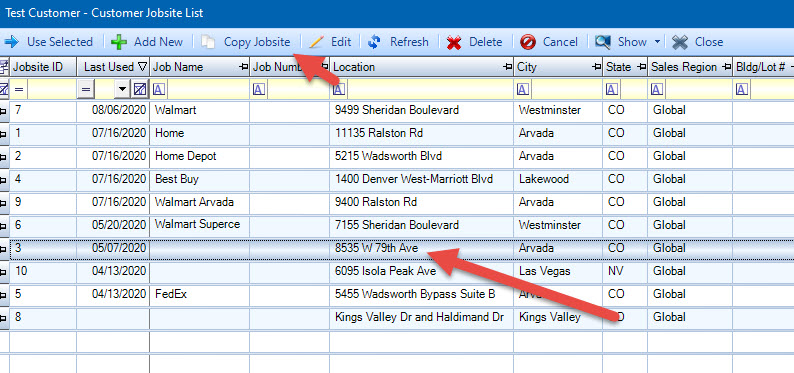Pin the Location column

507,67
